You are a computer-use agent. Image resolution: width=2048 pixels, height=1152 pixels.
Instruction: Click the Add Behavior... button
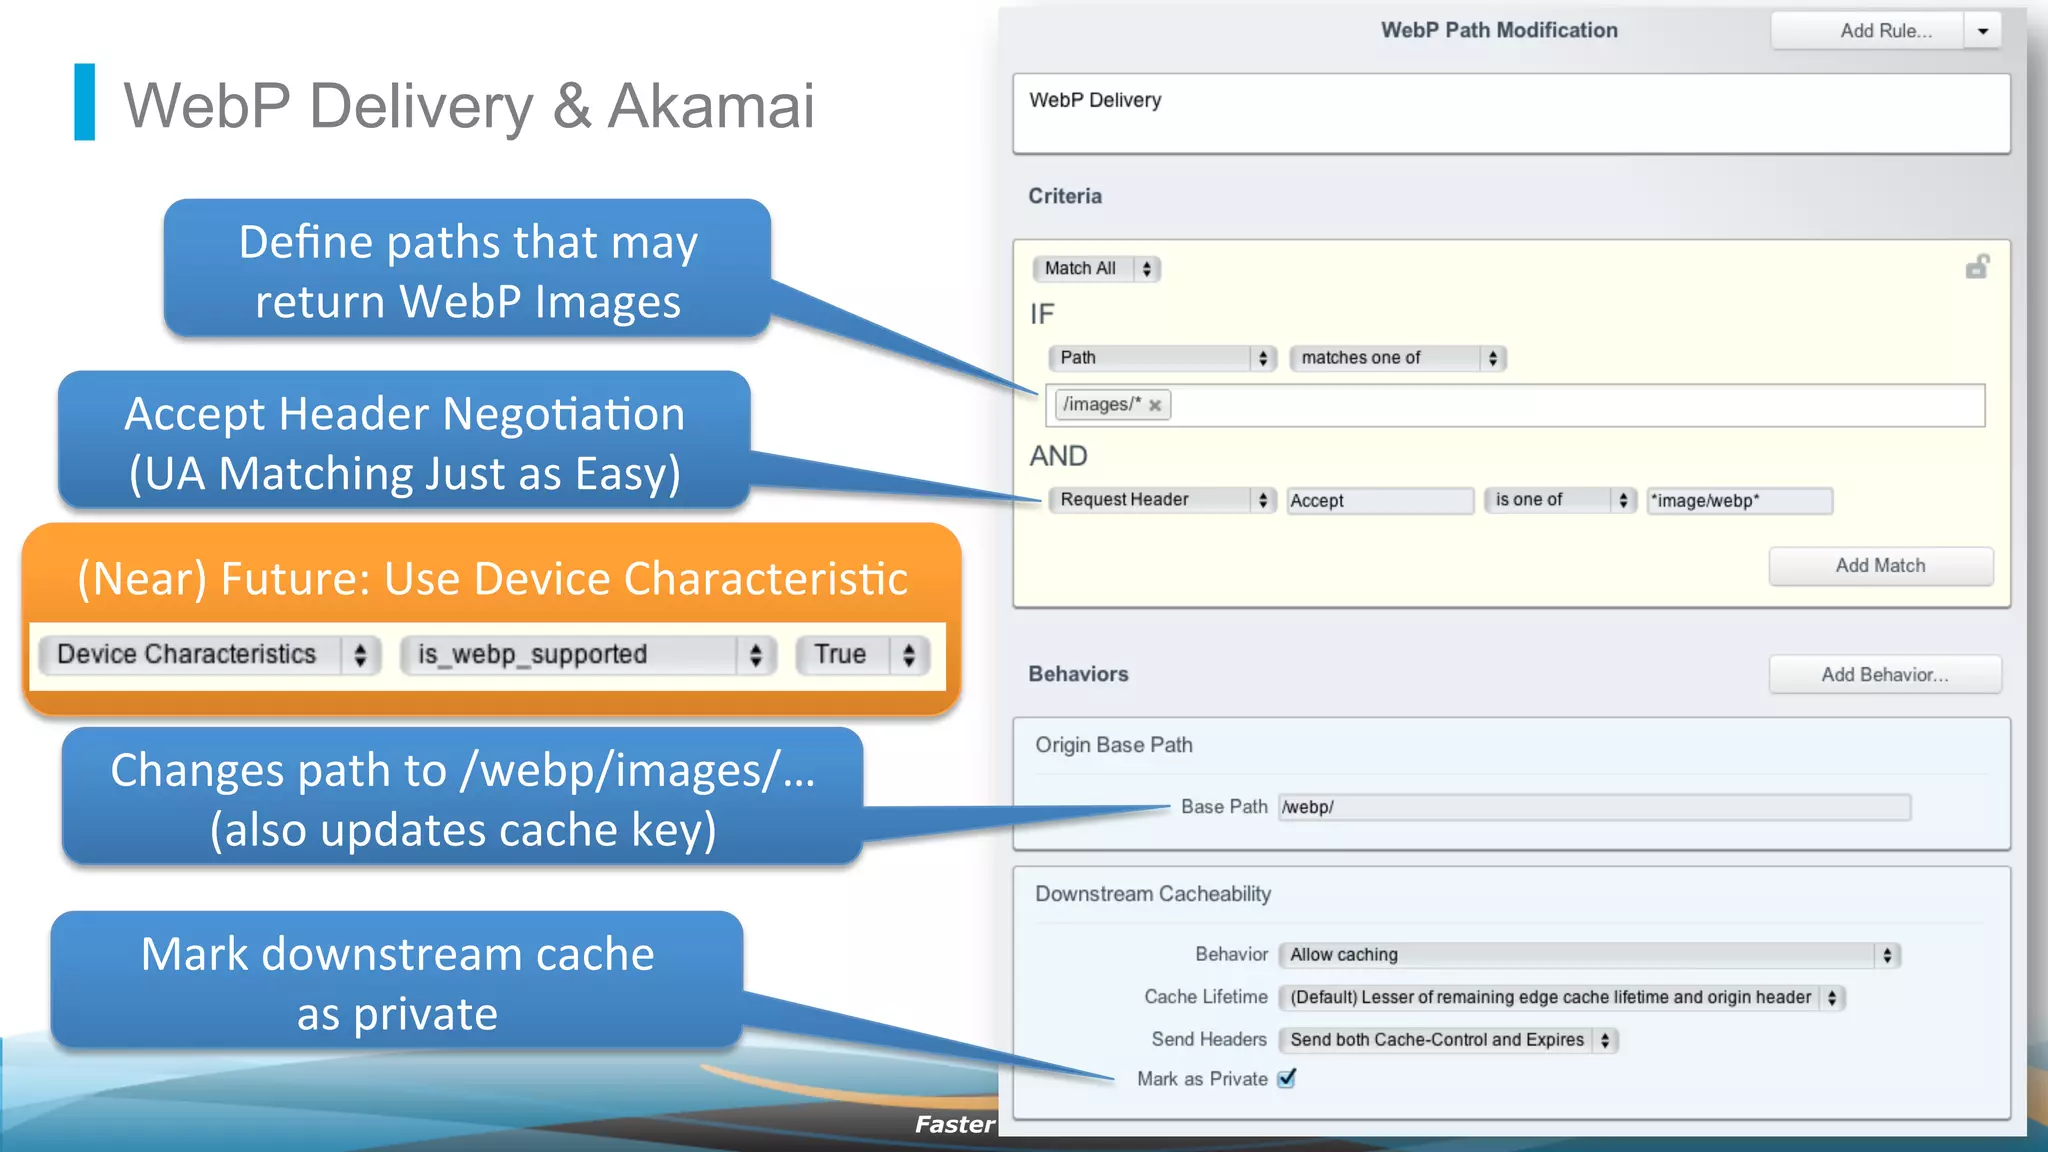click(1885, 675)
